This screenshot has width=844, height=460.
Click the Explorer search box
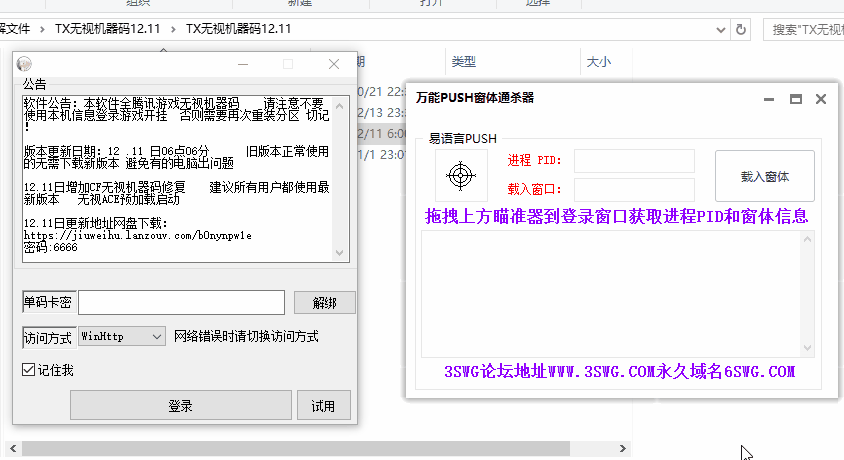click(x=804, y=30)
